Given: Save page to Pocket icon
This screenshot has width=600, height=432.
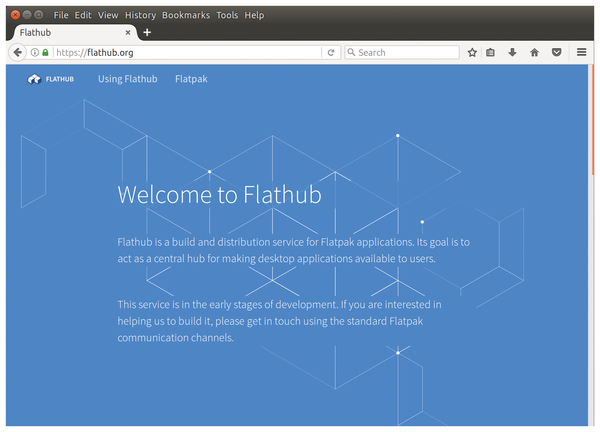Looking at the screenshot, I should click(x=556, y=52).
